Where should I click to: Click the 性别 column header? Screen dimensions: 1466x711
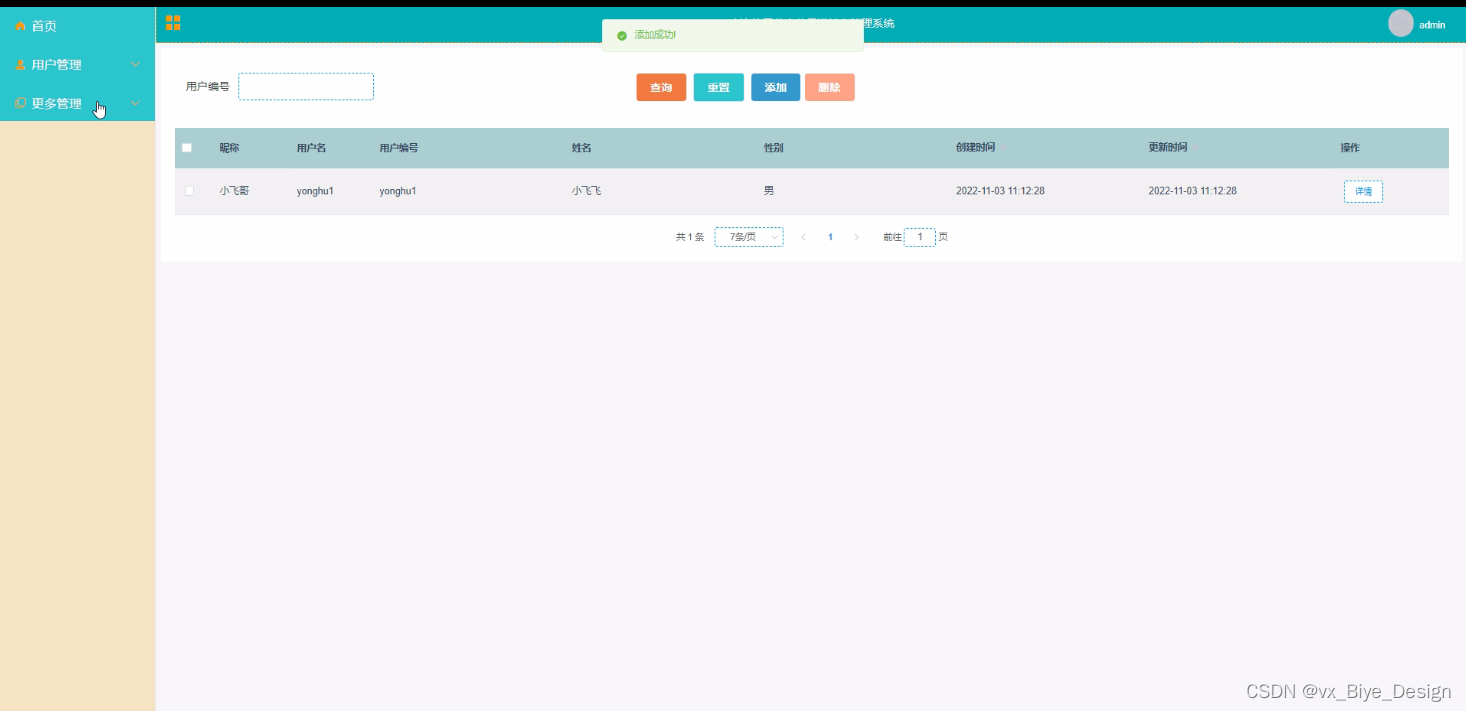tap(774, 148)
